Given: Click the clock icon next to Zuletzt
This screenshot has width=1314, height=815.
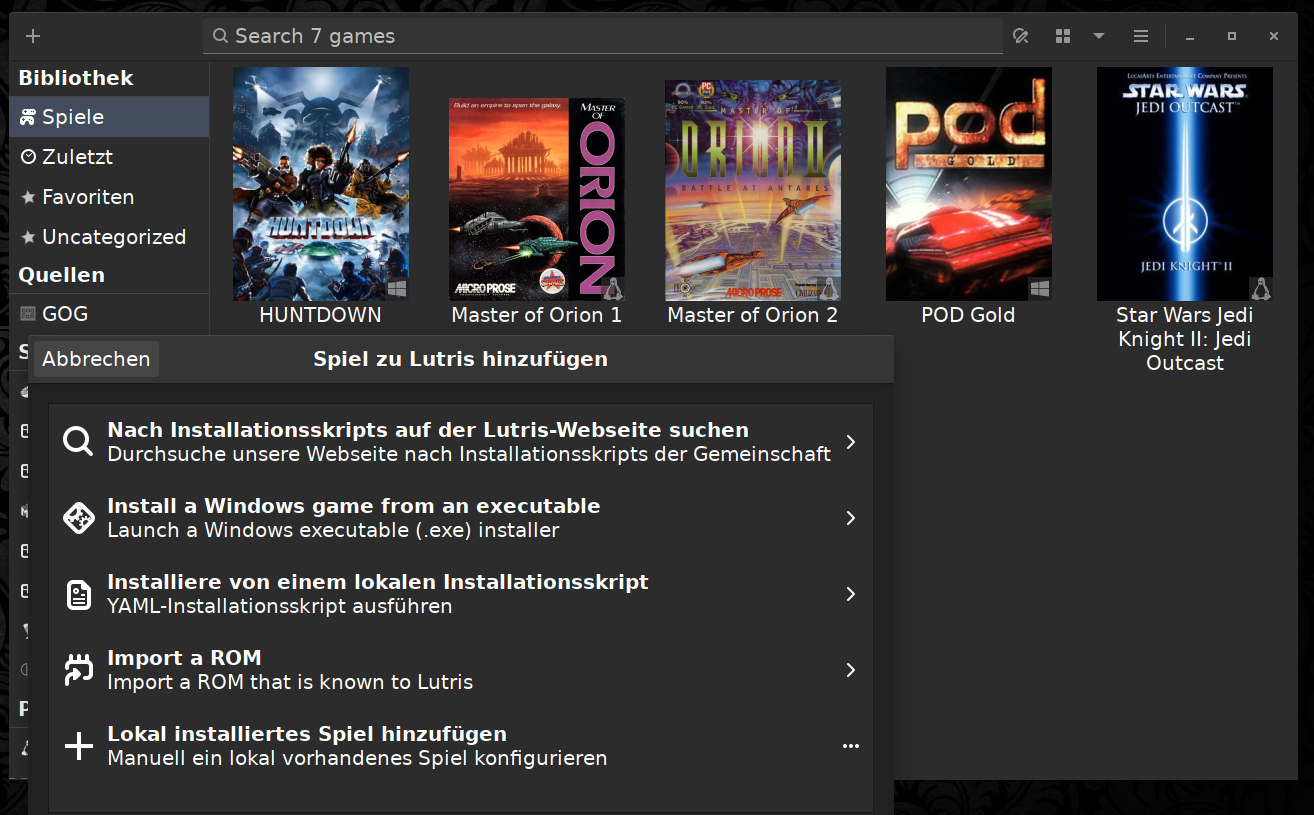Looking at the screenshot, I should coord(28,157).
